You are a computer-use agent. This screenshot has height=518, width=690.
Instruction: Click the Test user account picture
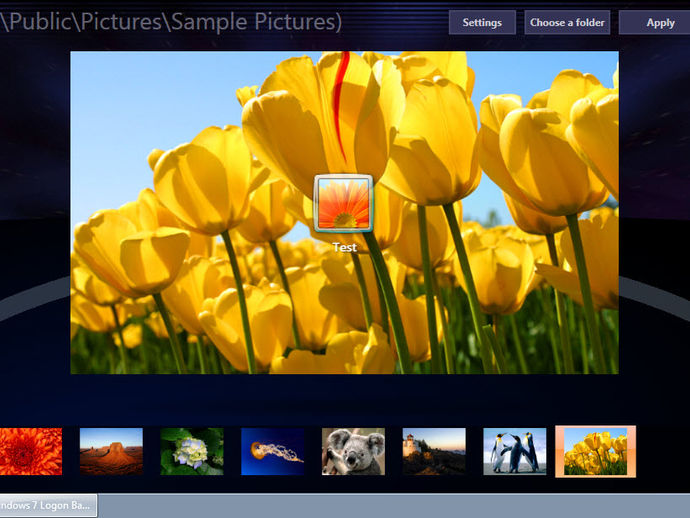[x=344, y=203]
